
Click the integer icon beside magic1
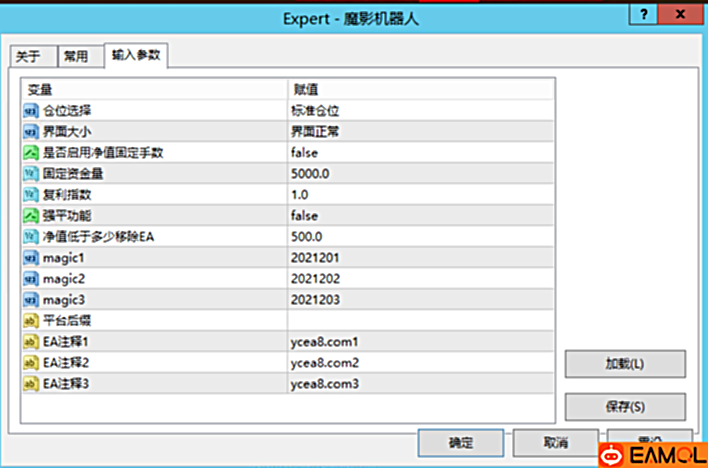[30, 258]
